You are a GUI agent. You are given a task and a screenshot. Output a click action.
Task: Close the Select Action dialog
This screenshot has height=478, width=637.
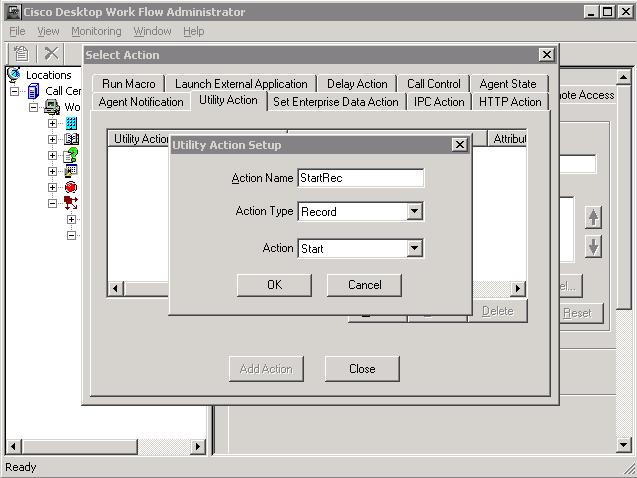(547, 54)
